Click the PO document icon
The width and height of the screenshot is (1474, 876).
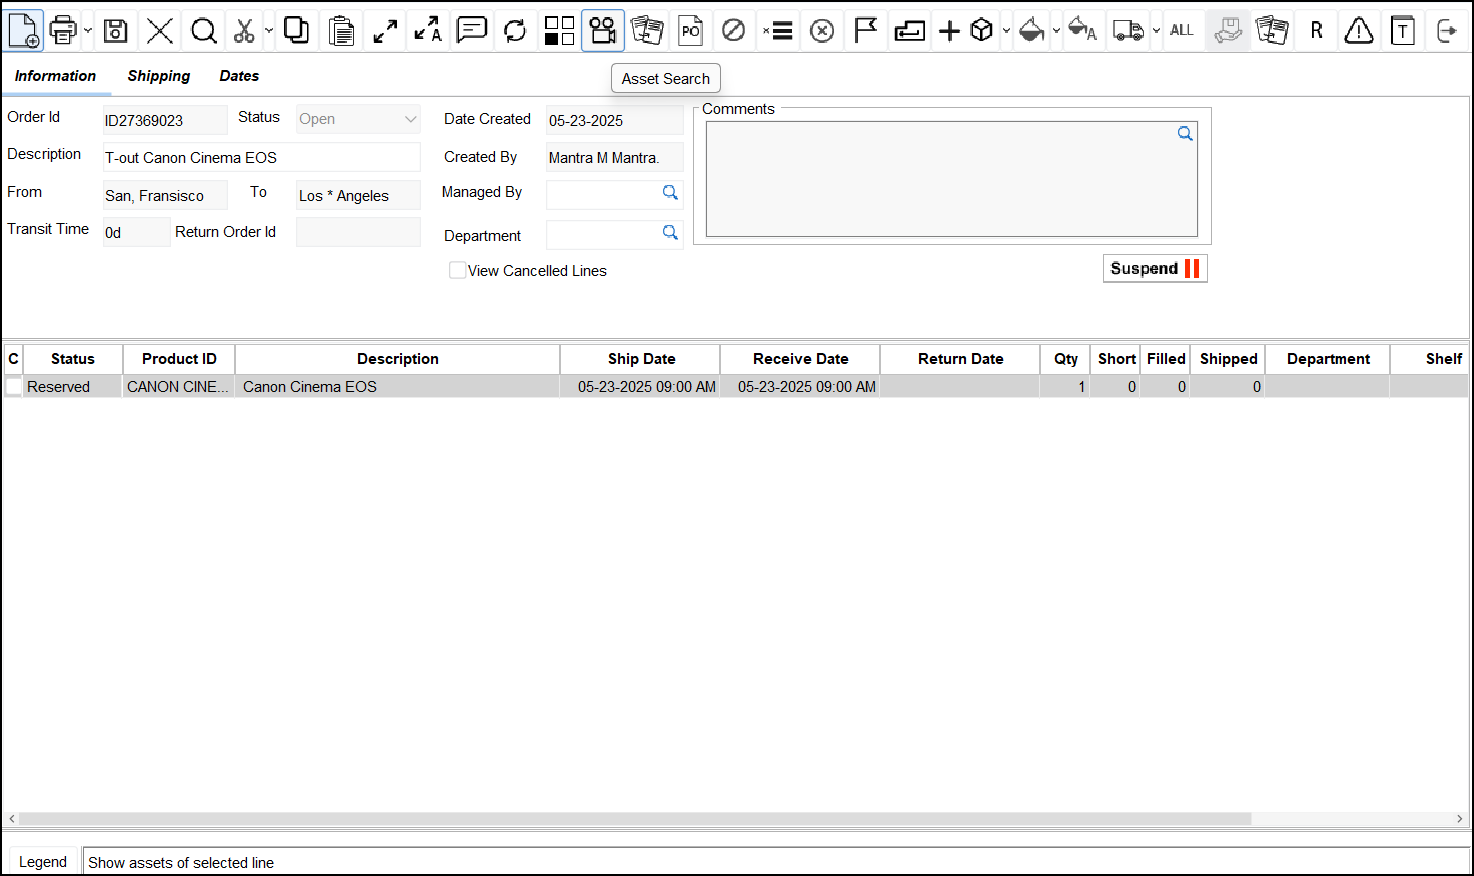(x=690, y=31)
